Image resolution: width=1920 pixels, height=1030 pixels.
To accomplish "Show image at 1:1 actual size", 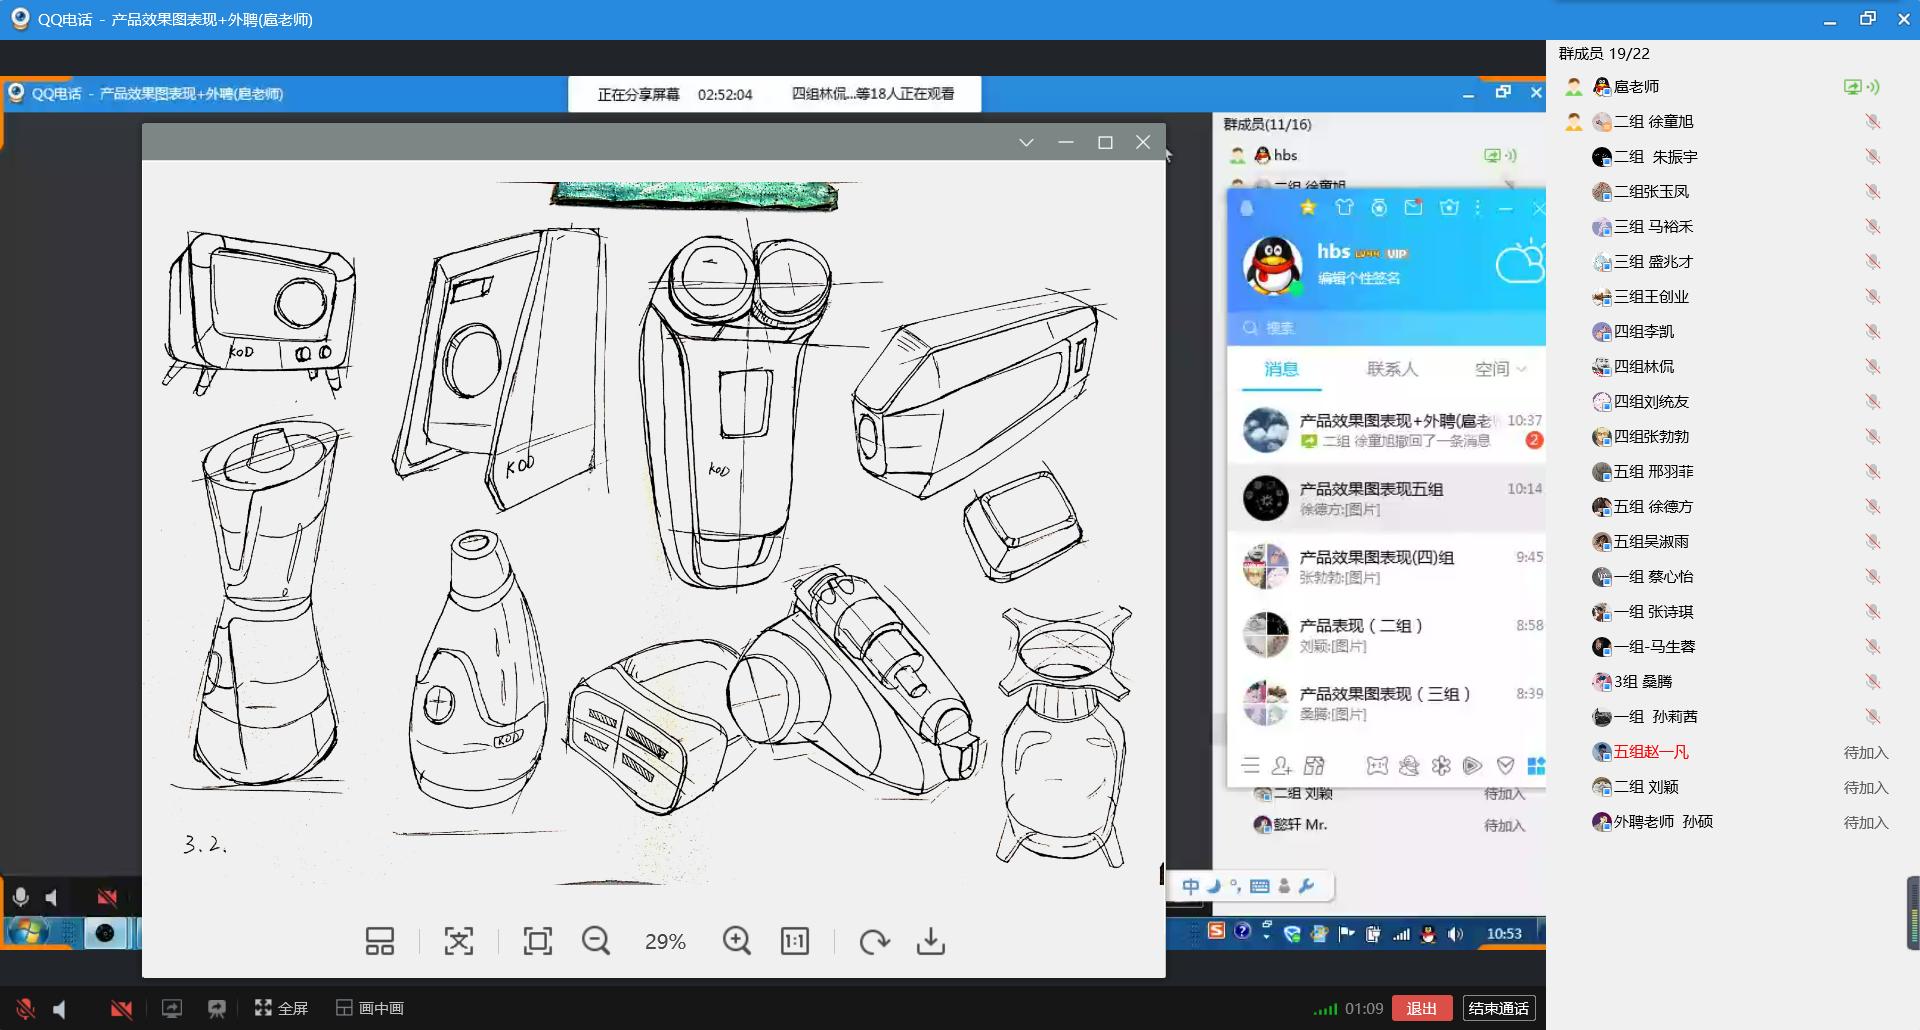I will point(795,941).
